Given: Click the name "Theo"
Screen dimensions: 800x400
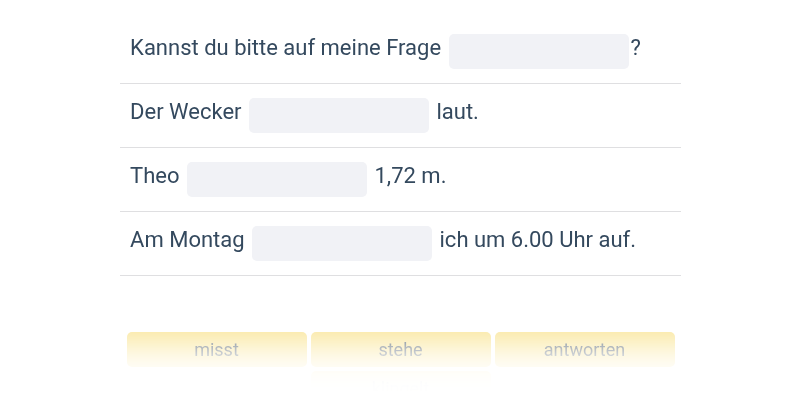Looking at the screenshot, I should (x=155, y=176).
